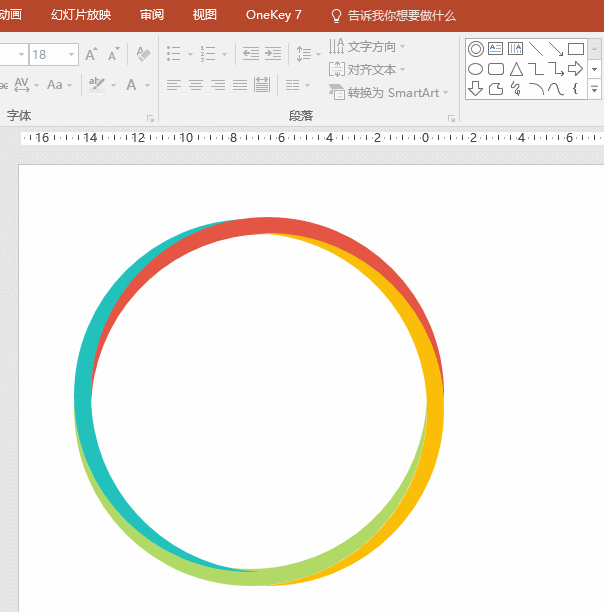
Task: Choose the oval shape from the gallery
Action: (x=476, y=69)
